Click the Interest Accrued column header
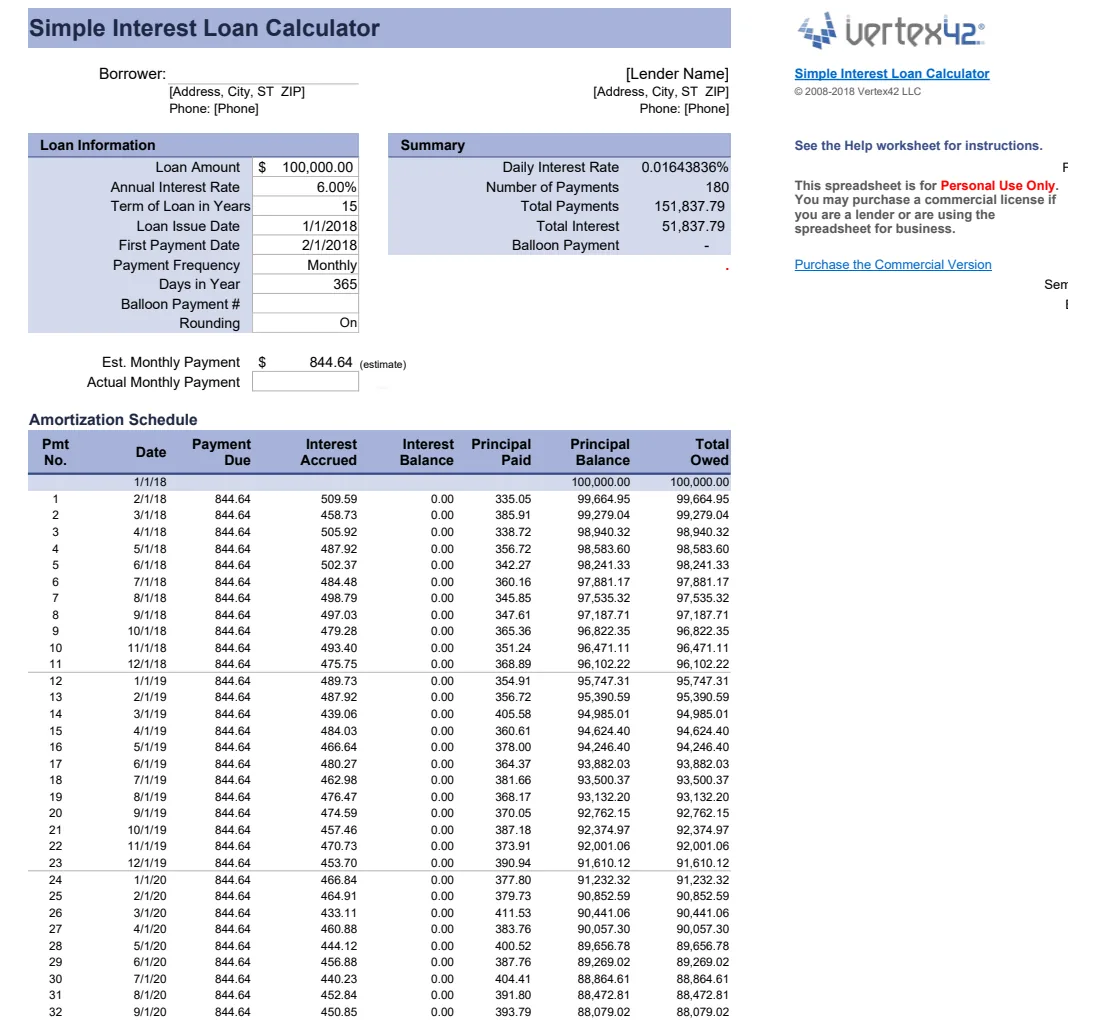 [329, 452]
